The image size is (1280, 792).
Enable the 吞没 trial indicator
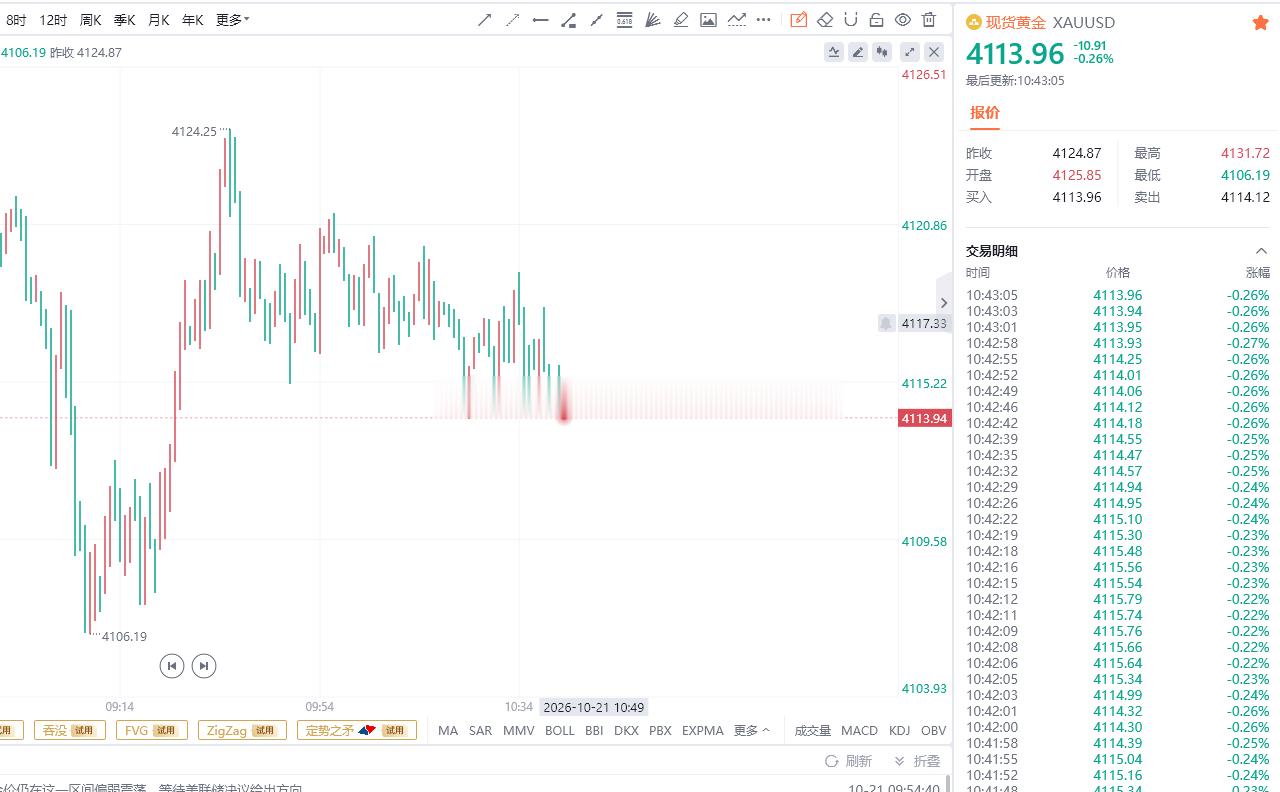(70, 731)
